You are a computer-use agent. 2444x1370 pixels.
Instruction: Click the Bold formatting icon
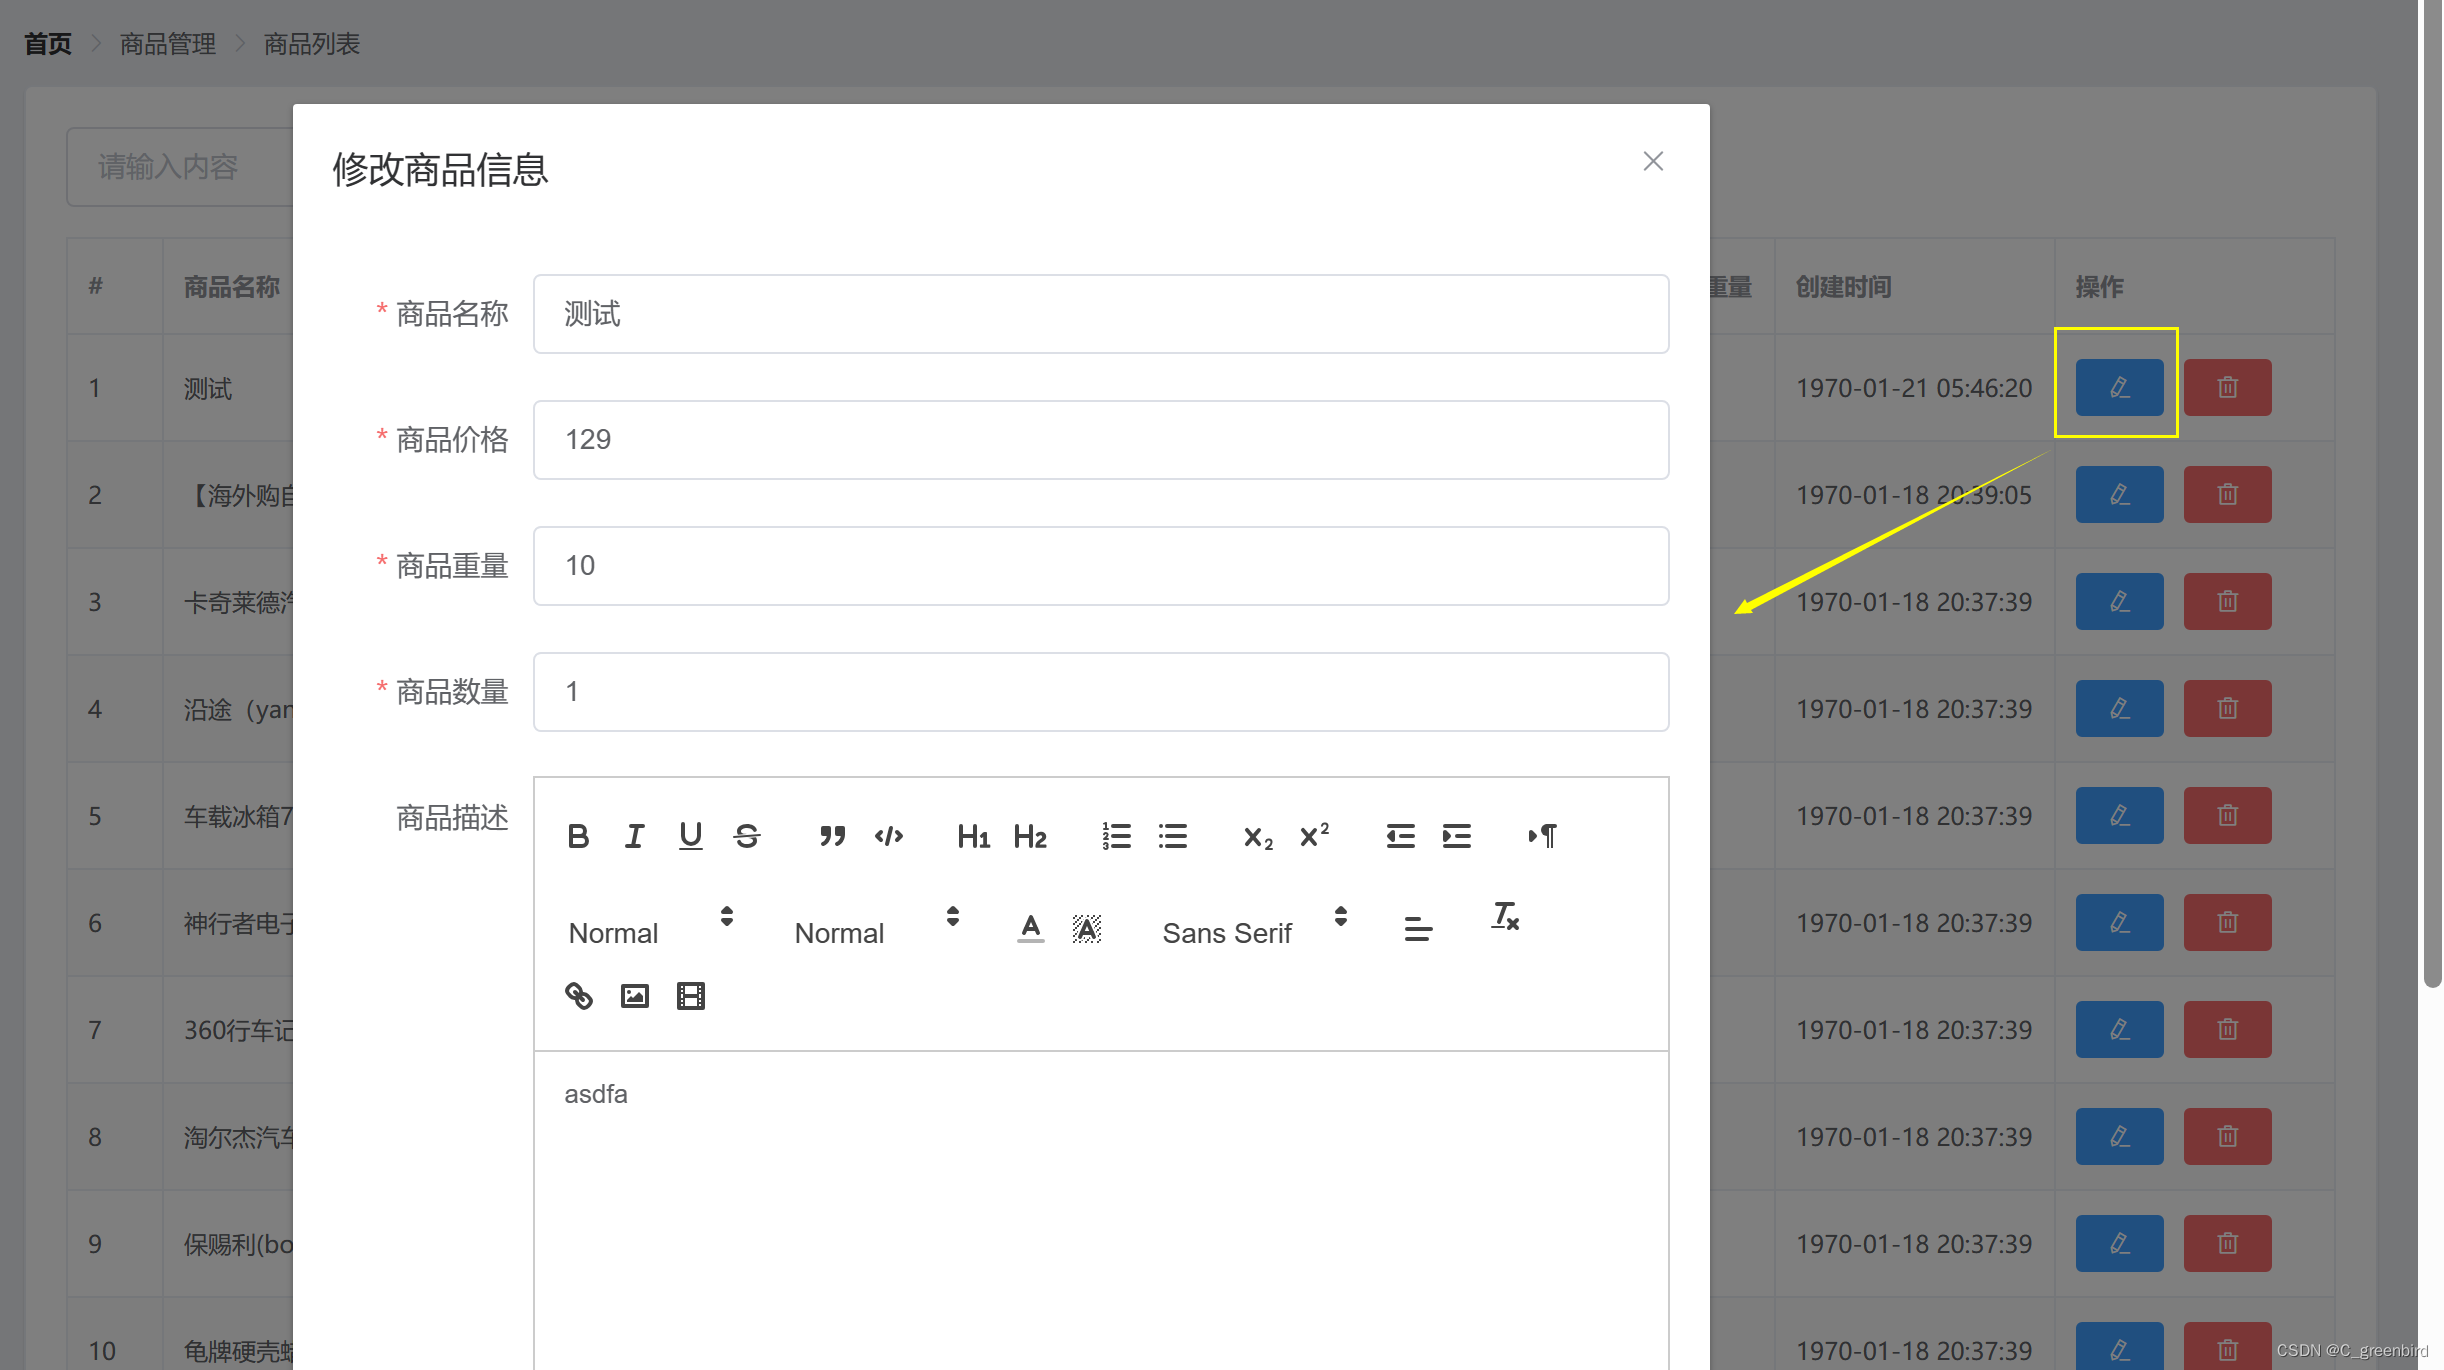point(577,834)
